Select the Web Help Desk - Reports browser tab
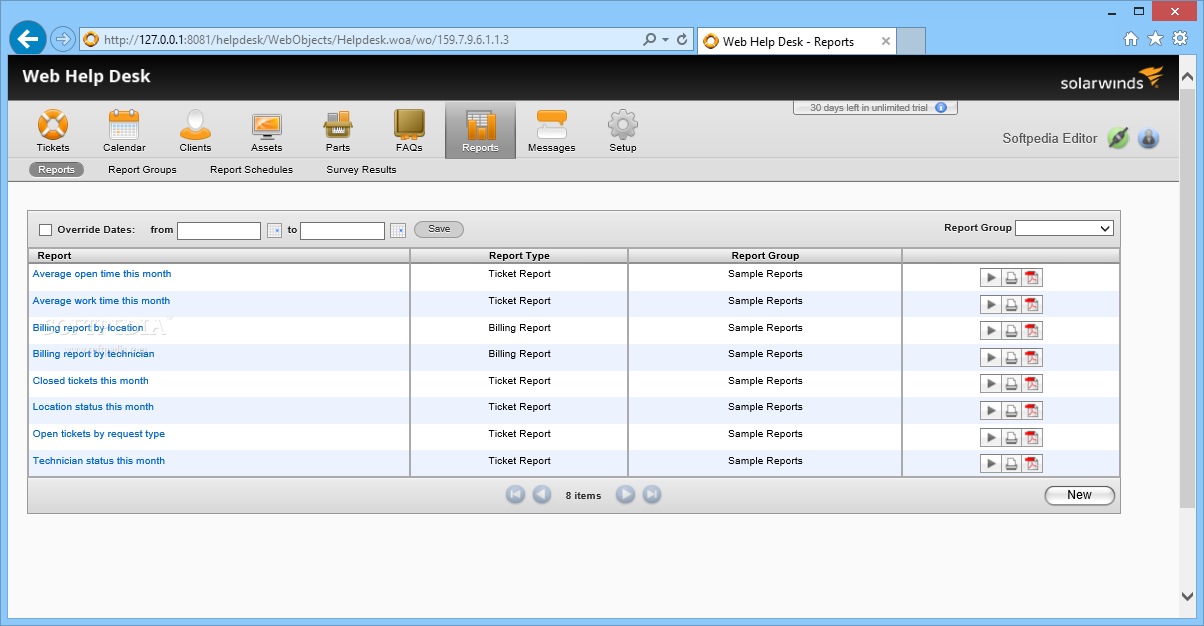This screenshot has width=1204, height=626. (x=796, y=41)
